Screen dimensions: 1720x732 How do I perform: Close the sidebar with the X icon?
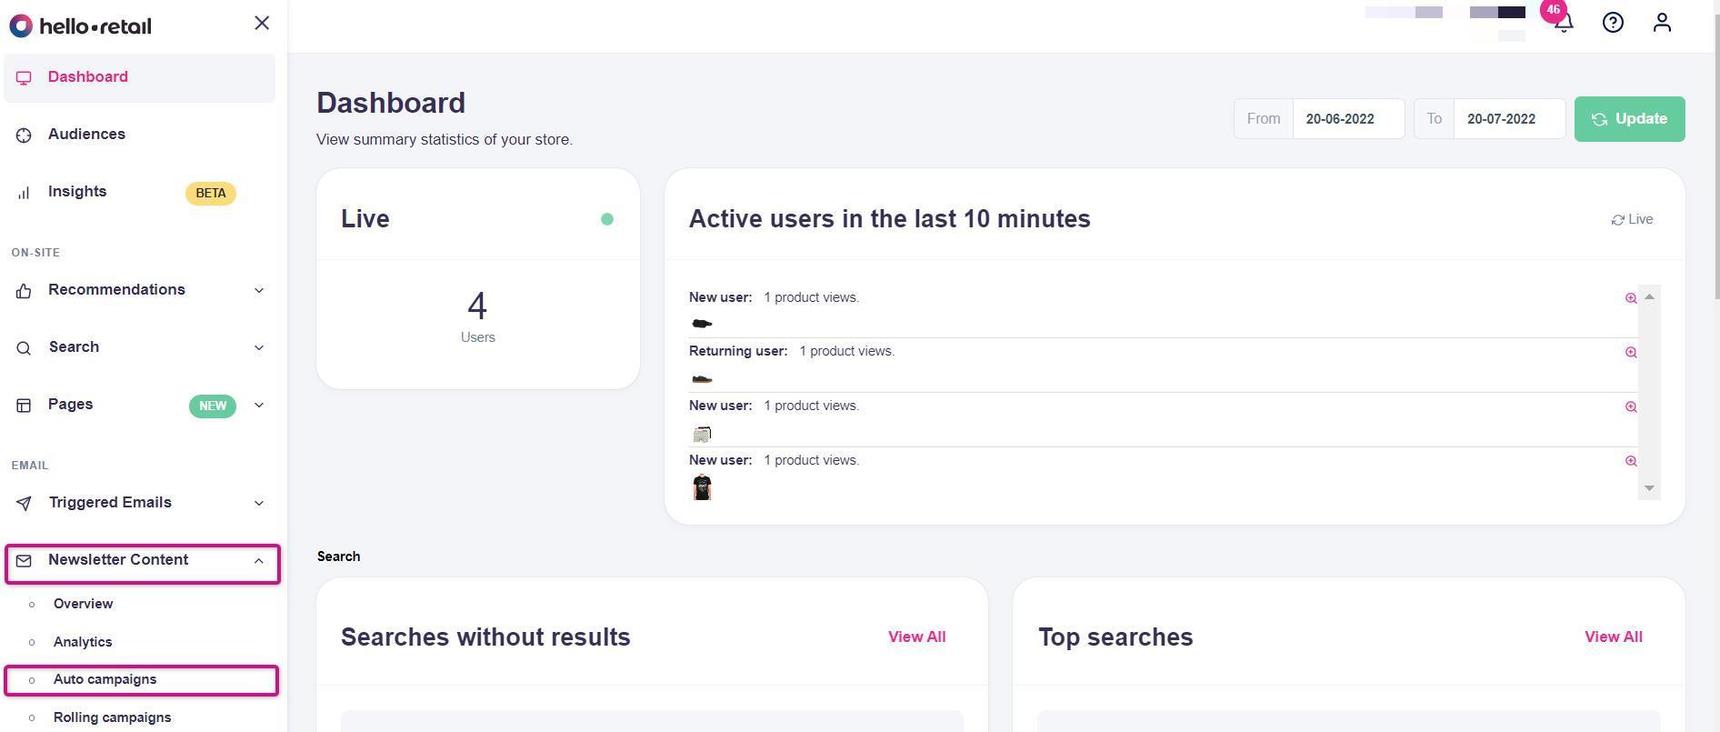pyautogui.click(x=262, y=23)
